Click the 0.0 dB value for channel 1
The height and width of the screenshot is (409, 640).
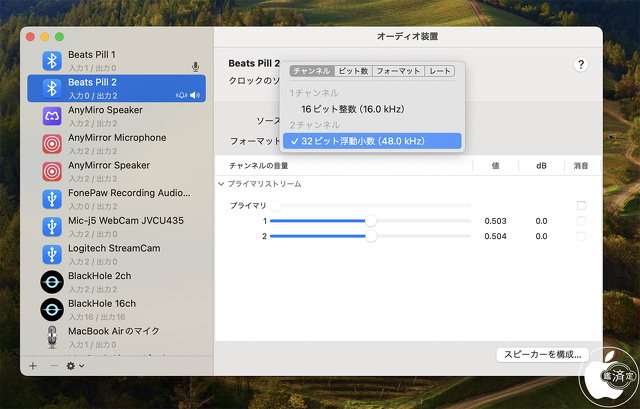click(541, 221)
